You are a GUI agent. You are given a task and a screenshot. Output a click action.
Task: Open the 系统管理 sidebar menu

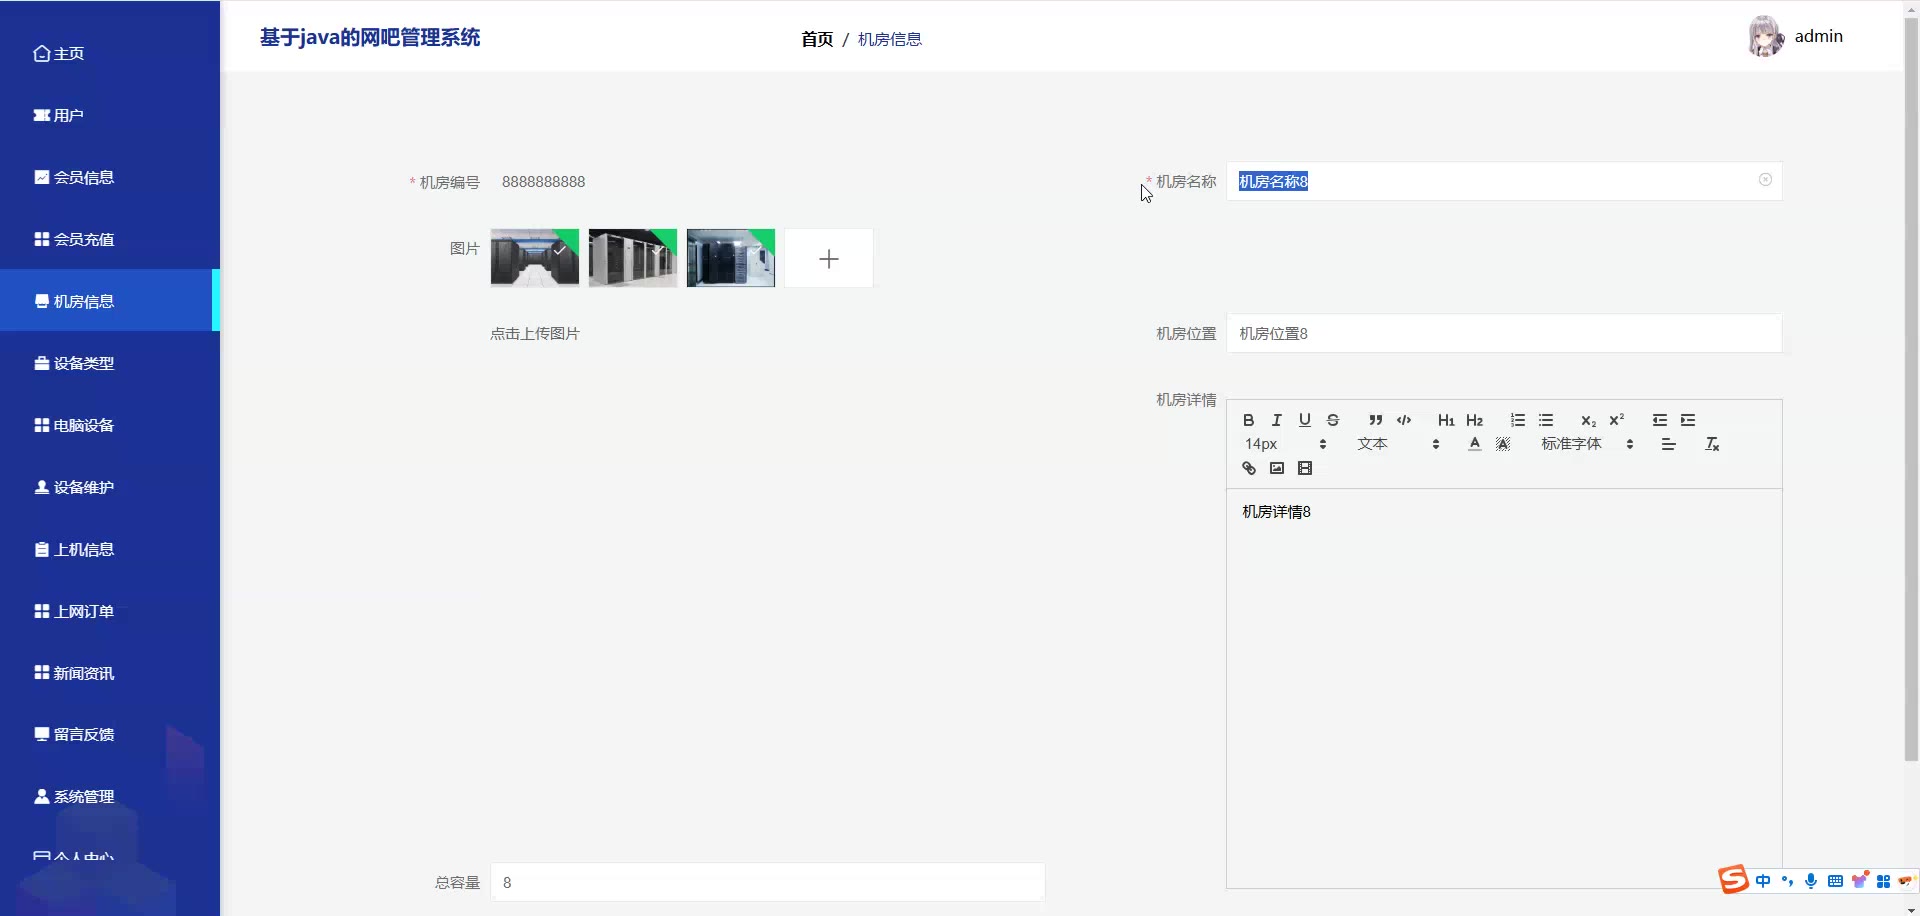pos(110,796)
